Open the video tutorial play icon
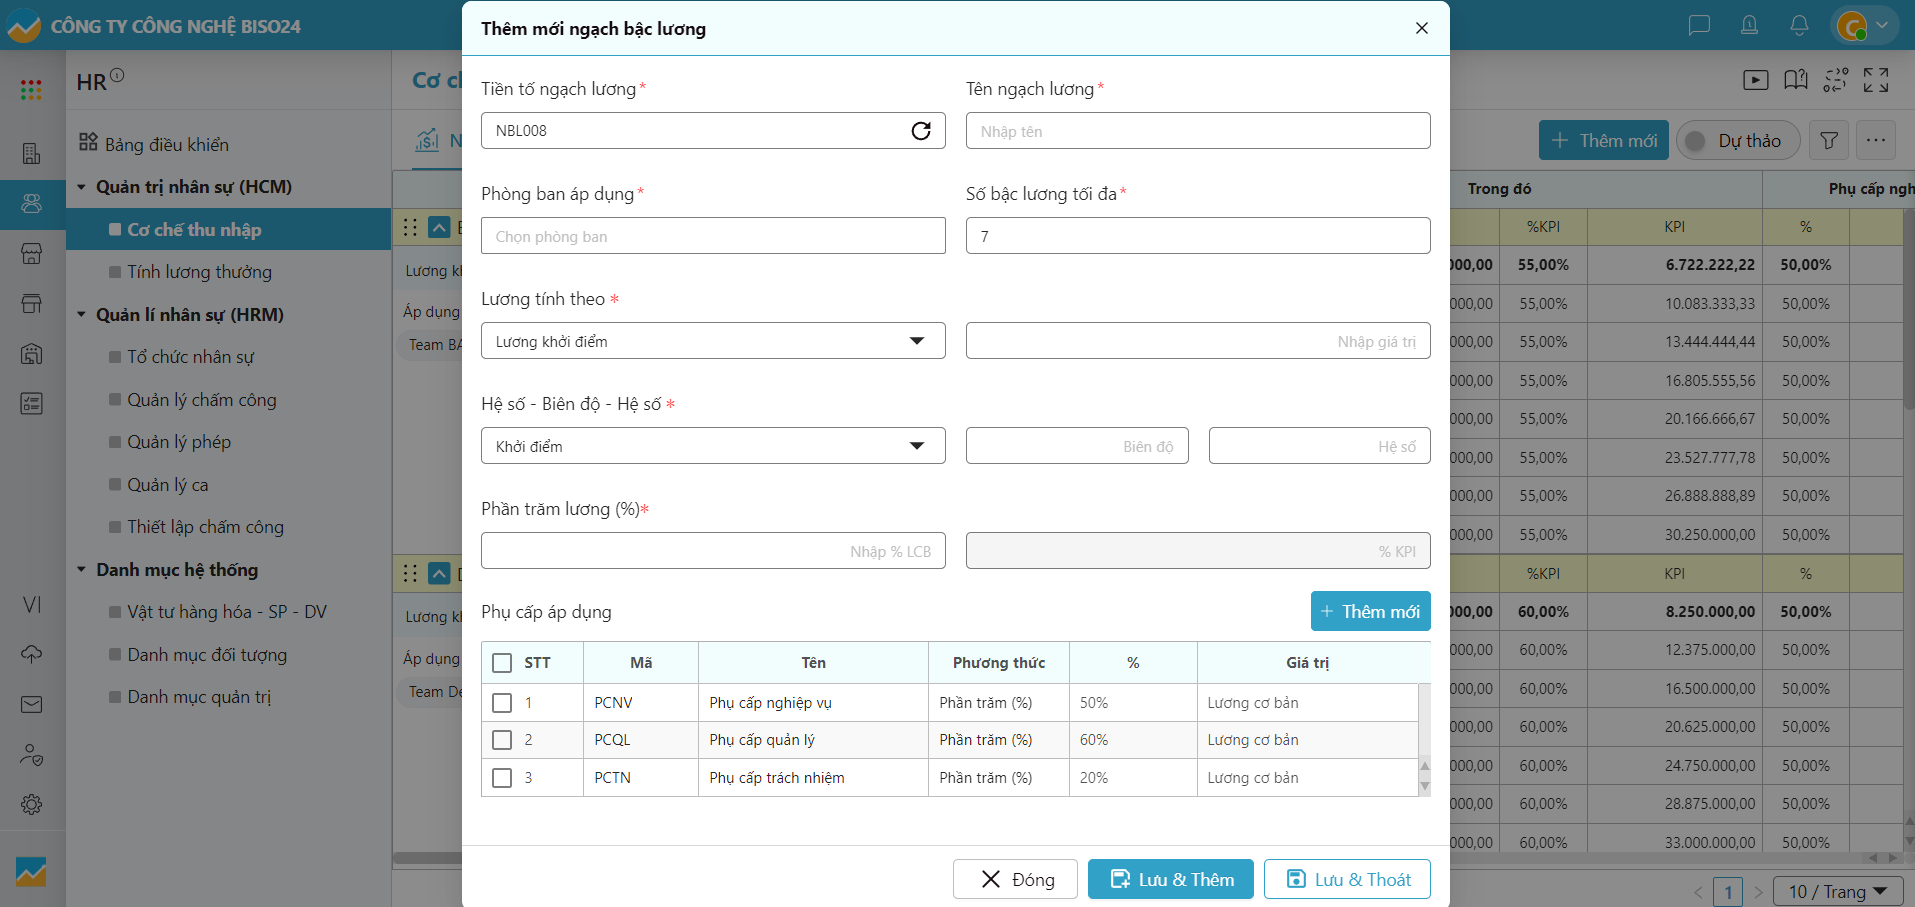This screenshot has height=907, width=1915. click(x=1756, y=80)
